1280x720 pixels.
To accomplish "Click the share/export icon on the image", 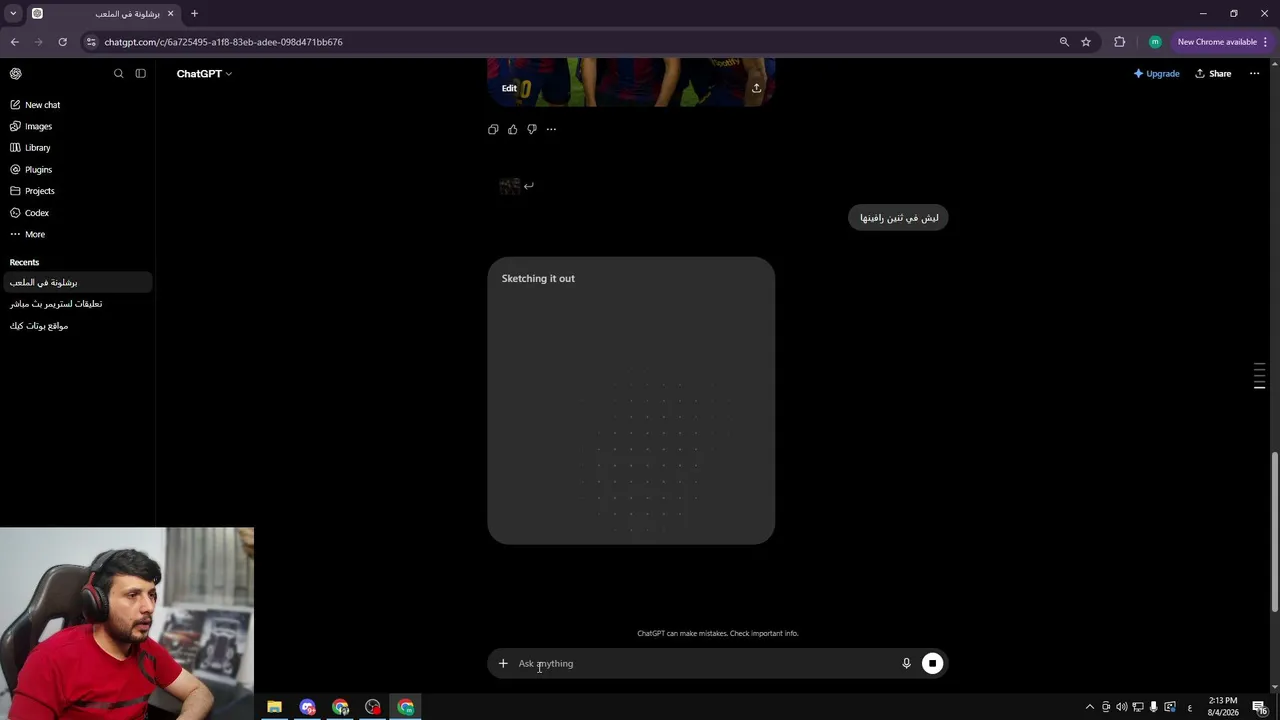I will click(756, 88).
